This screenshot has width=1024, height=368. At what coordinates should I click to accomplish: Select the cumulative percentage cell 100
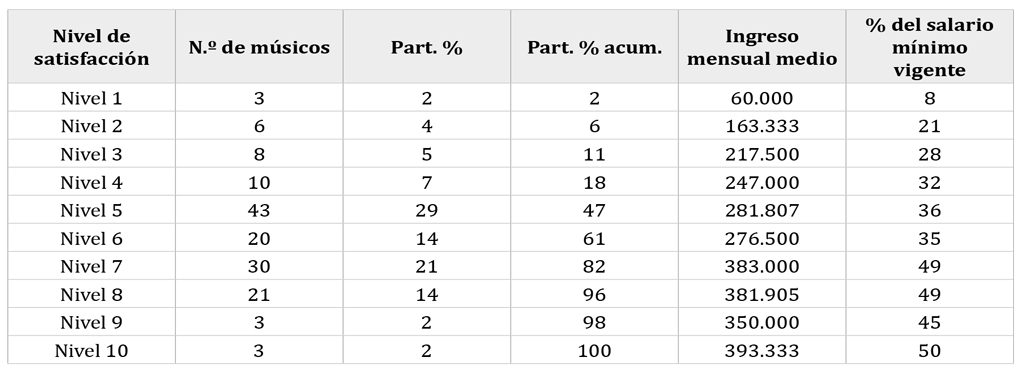594,350
